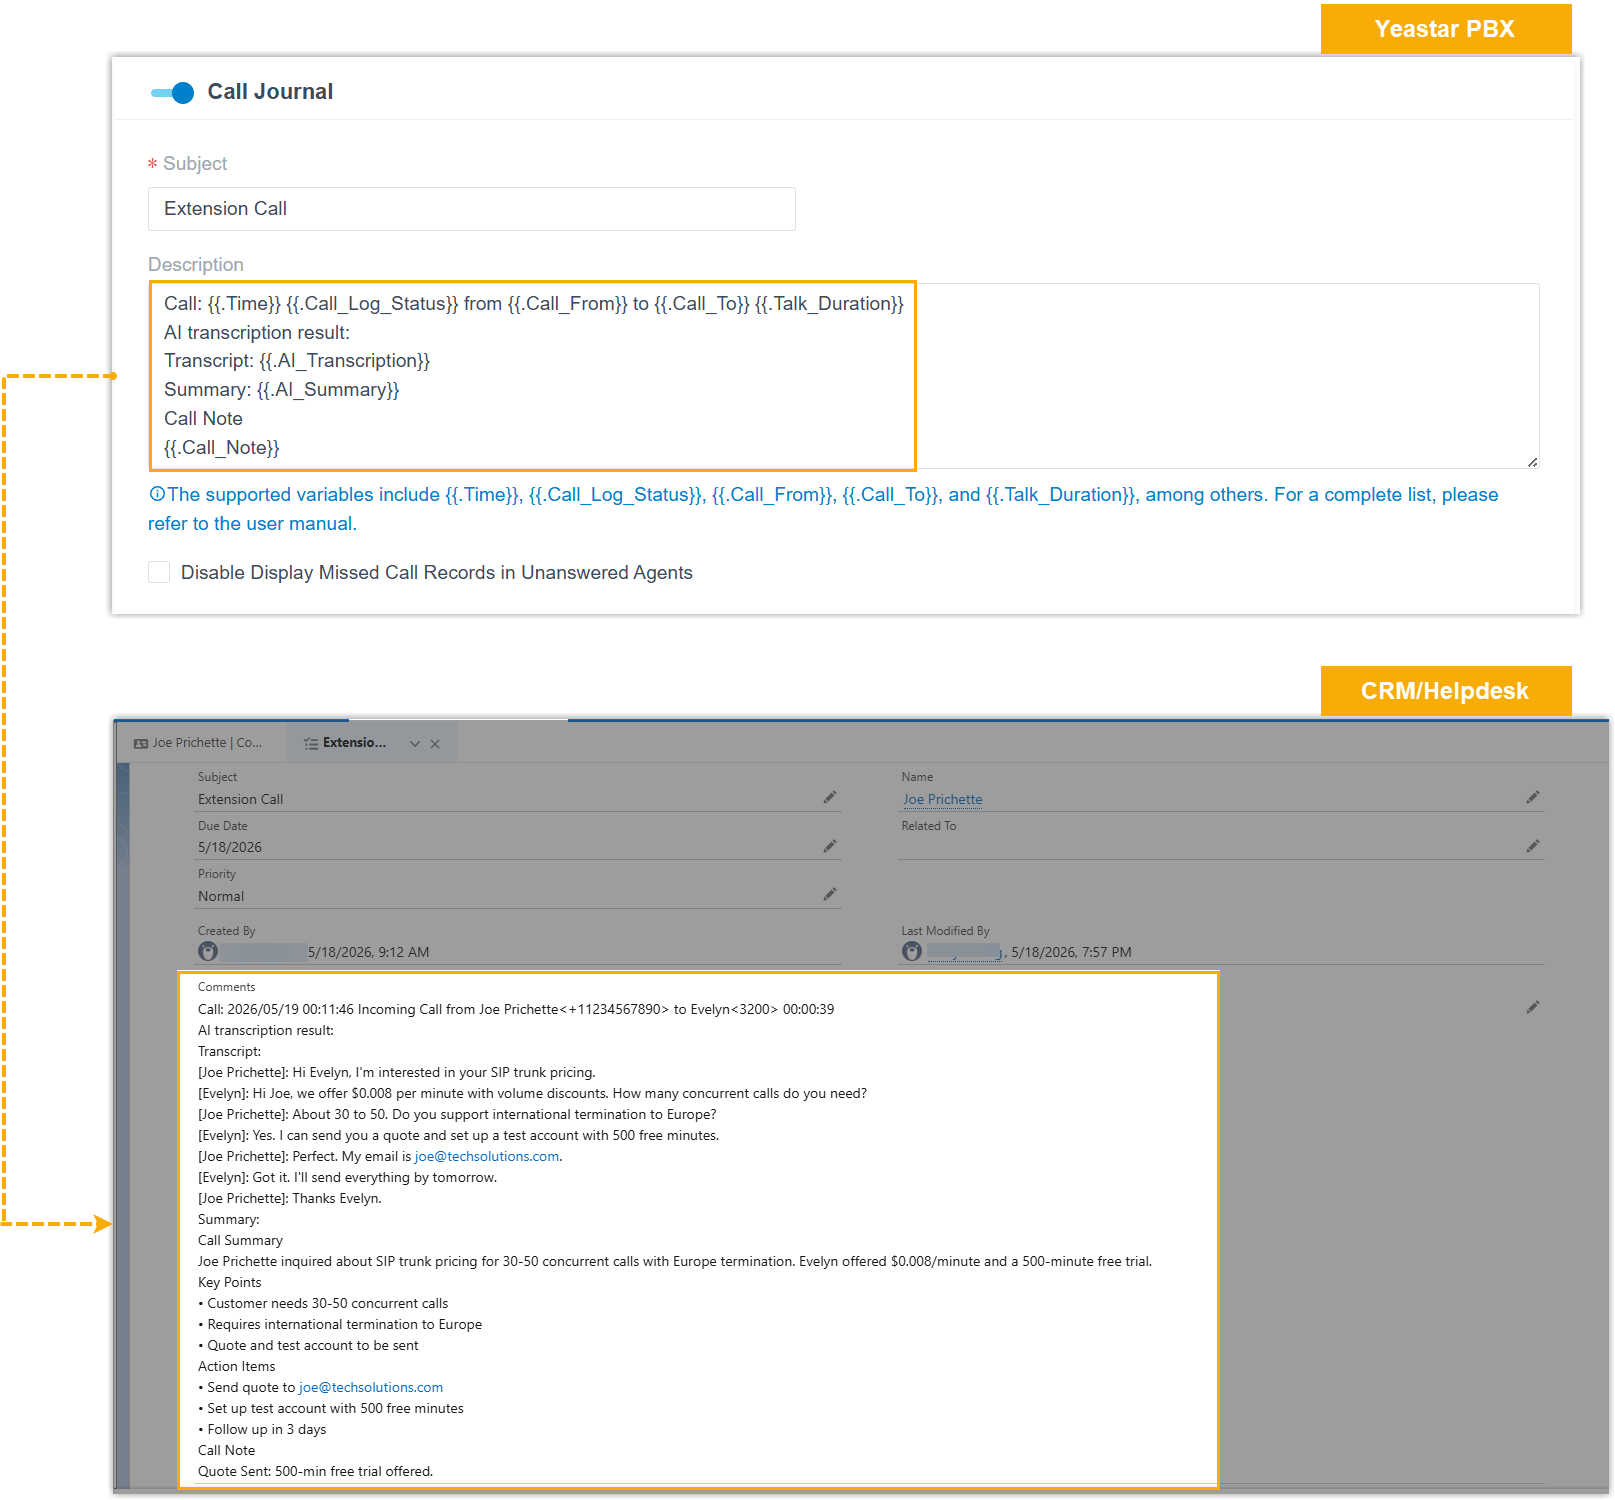Click 'Quote Sent: 500-min free trial offered.'

click(315, 1471)
